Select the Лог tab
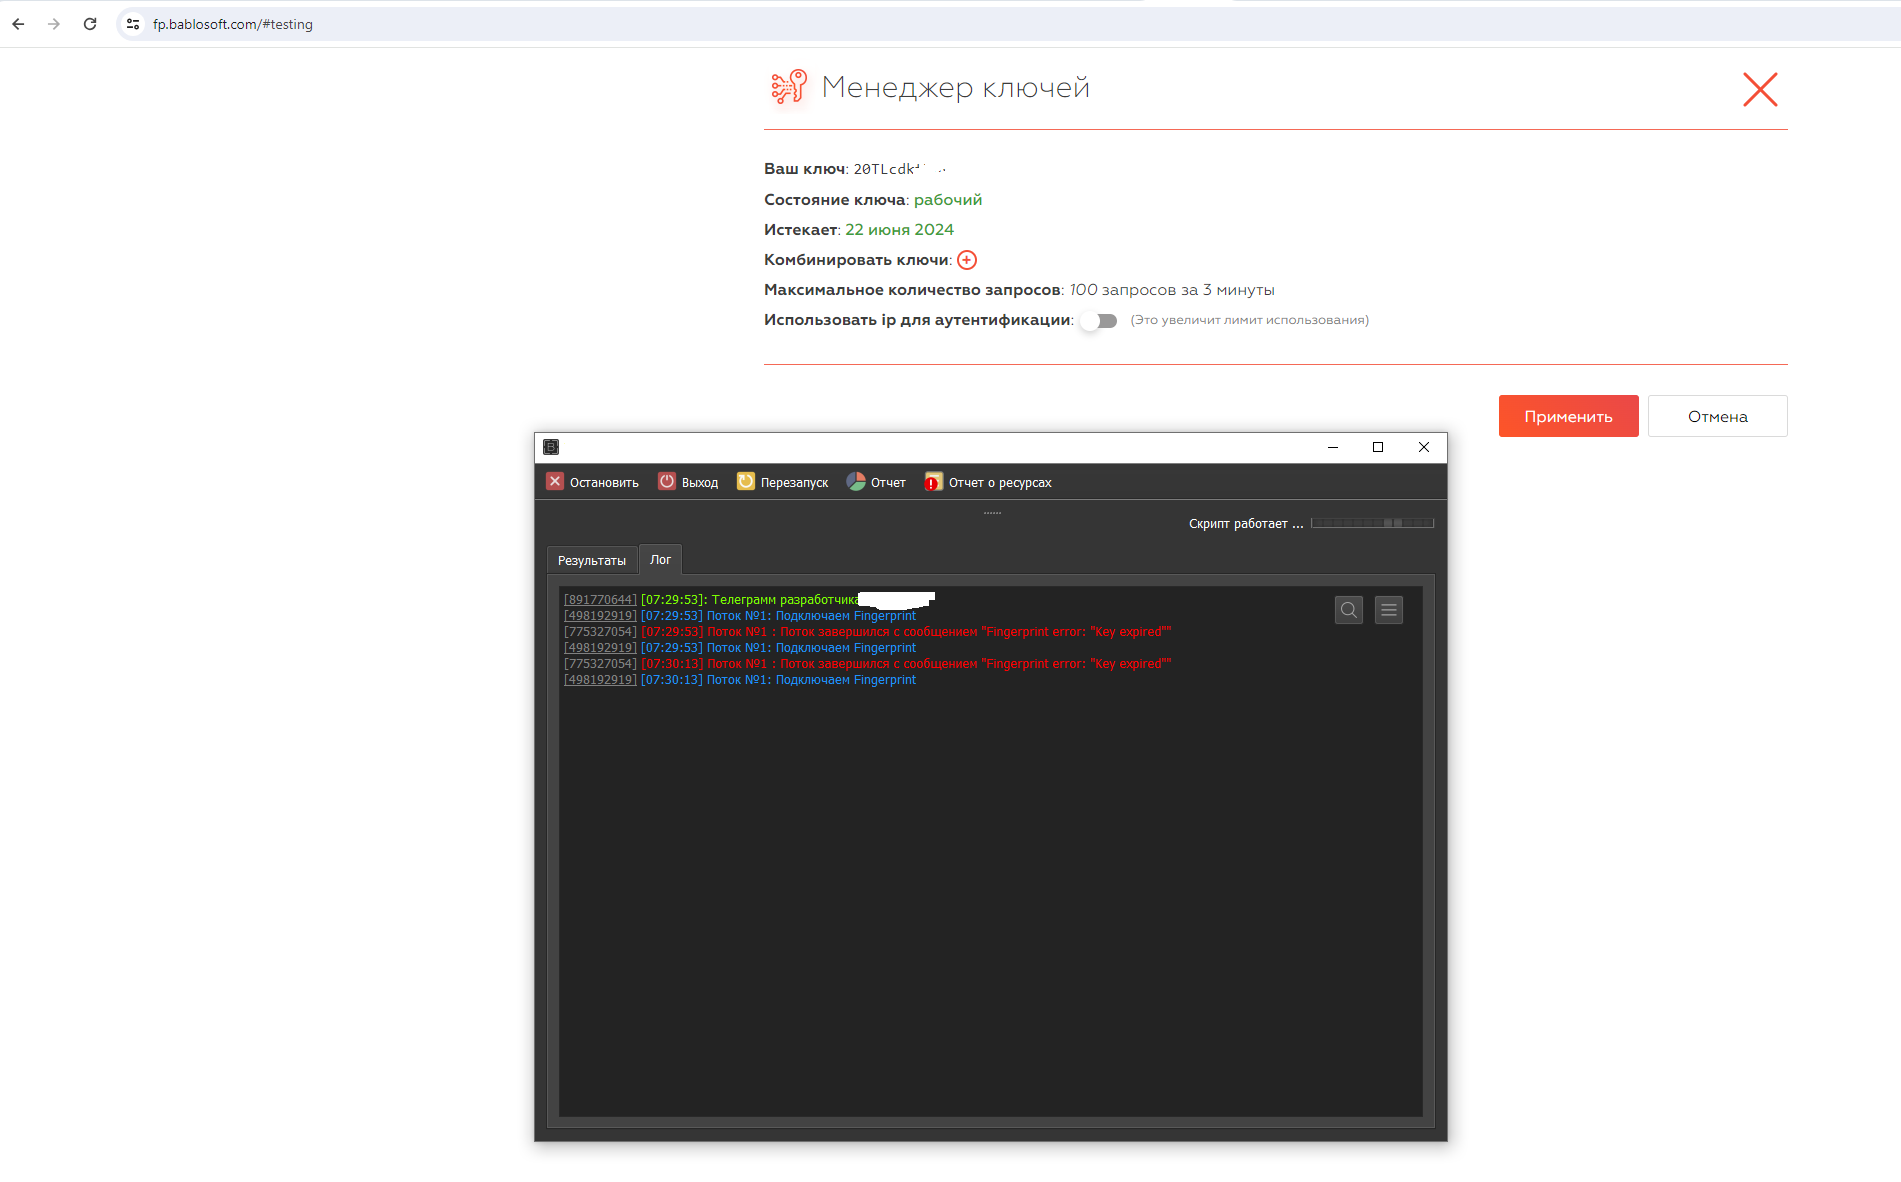1901x1182 pixels. pos(660,560)
